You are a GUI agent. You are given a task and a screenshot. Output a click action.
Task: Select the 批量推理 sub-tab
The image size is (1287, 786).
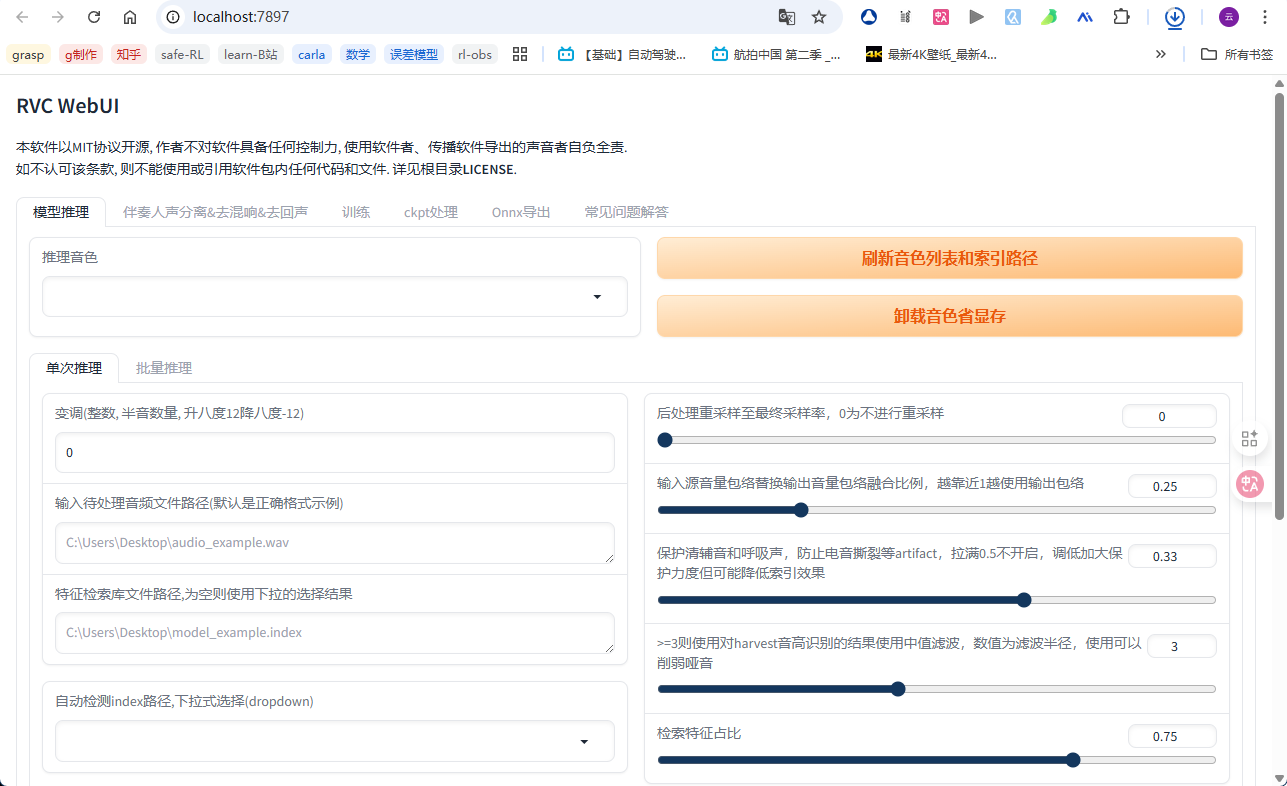(164, 368)
